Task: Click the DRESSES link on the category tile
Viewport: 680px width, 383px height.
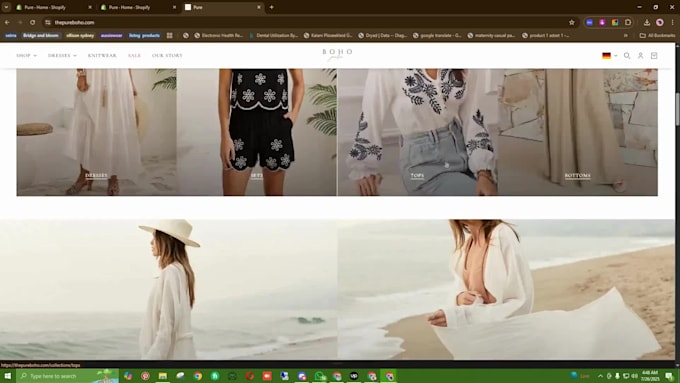Action: [x=96, y=176]
